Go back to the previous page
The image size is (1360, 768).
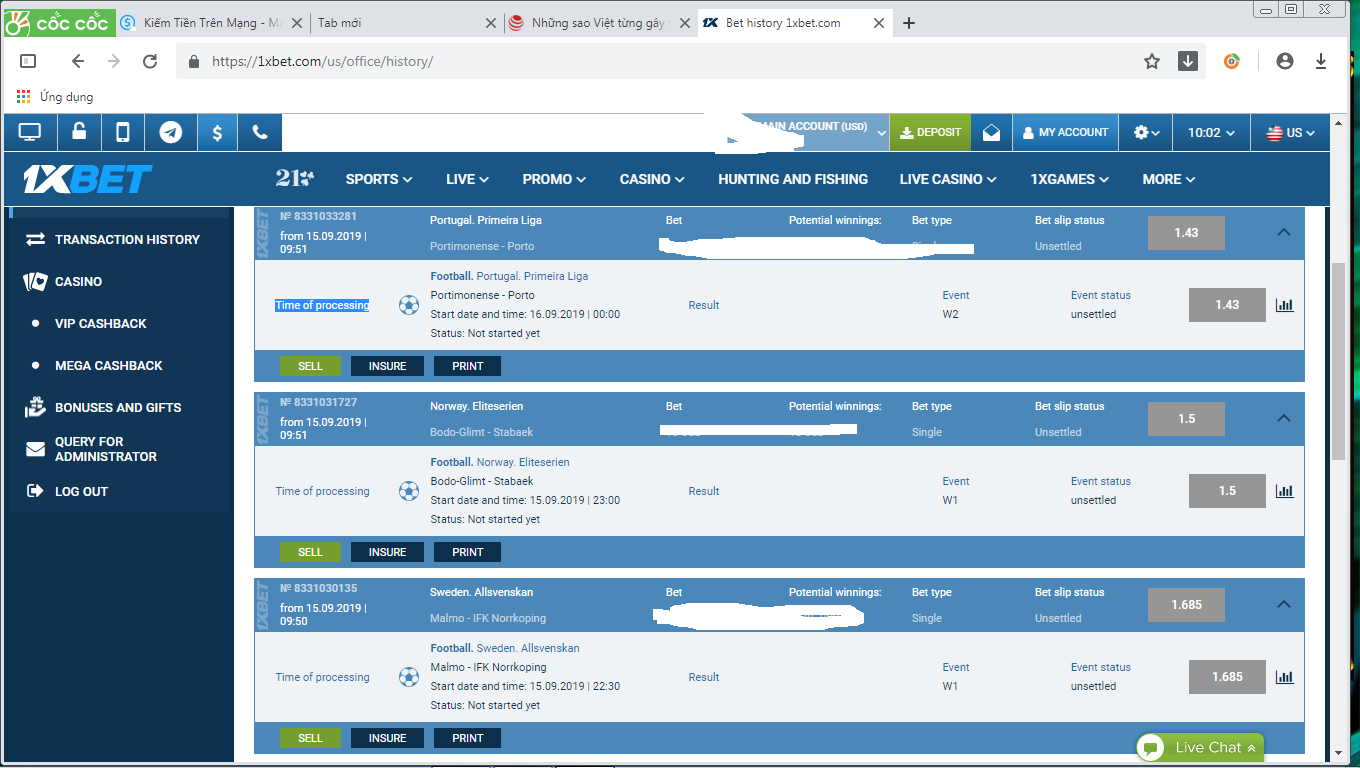pos(78,61)
